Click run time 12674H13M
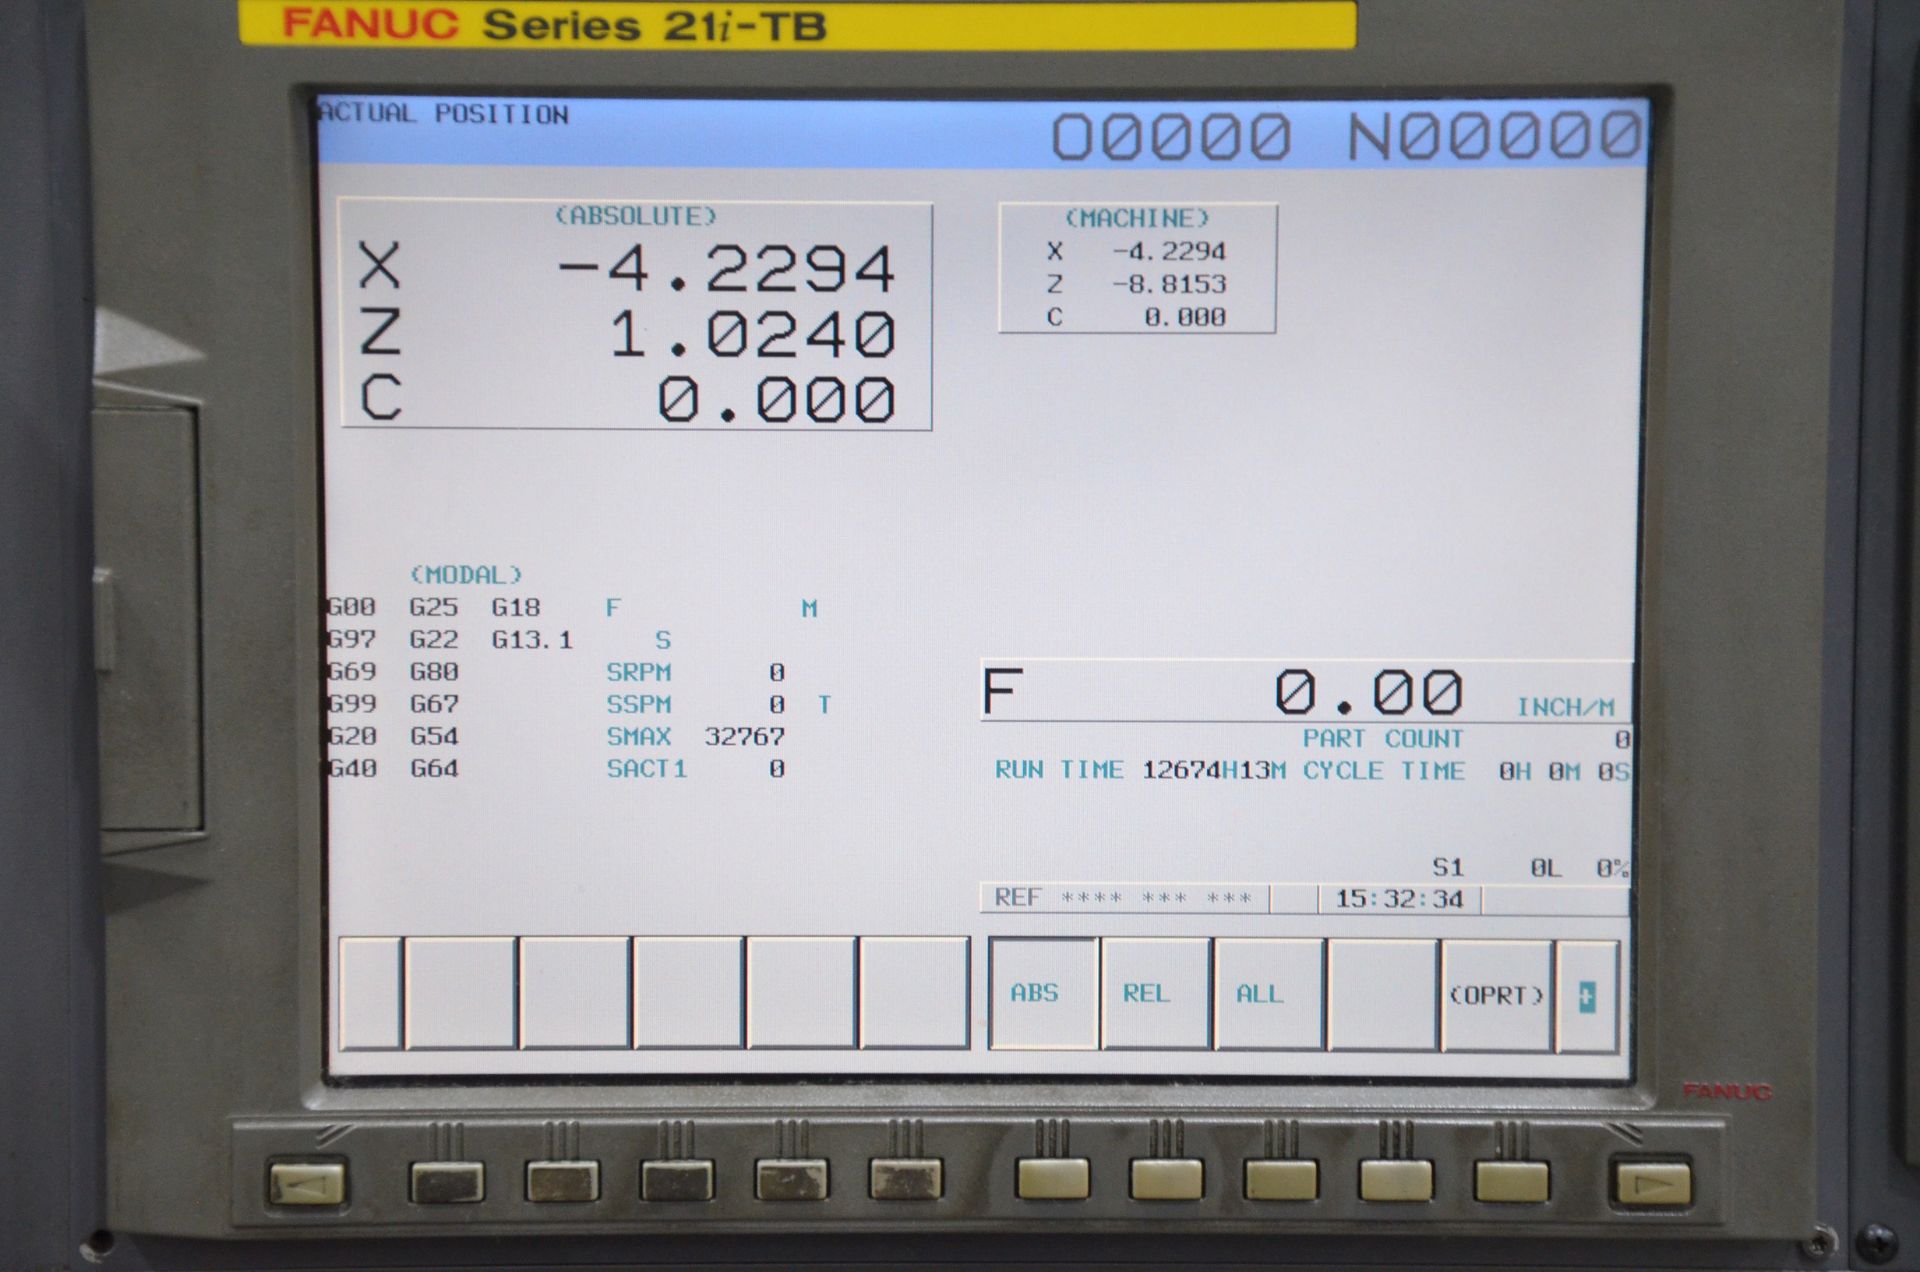The height and width of the screenshot is (1272, 1920). coord(1214,770)
